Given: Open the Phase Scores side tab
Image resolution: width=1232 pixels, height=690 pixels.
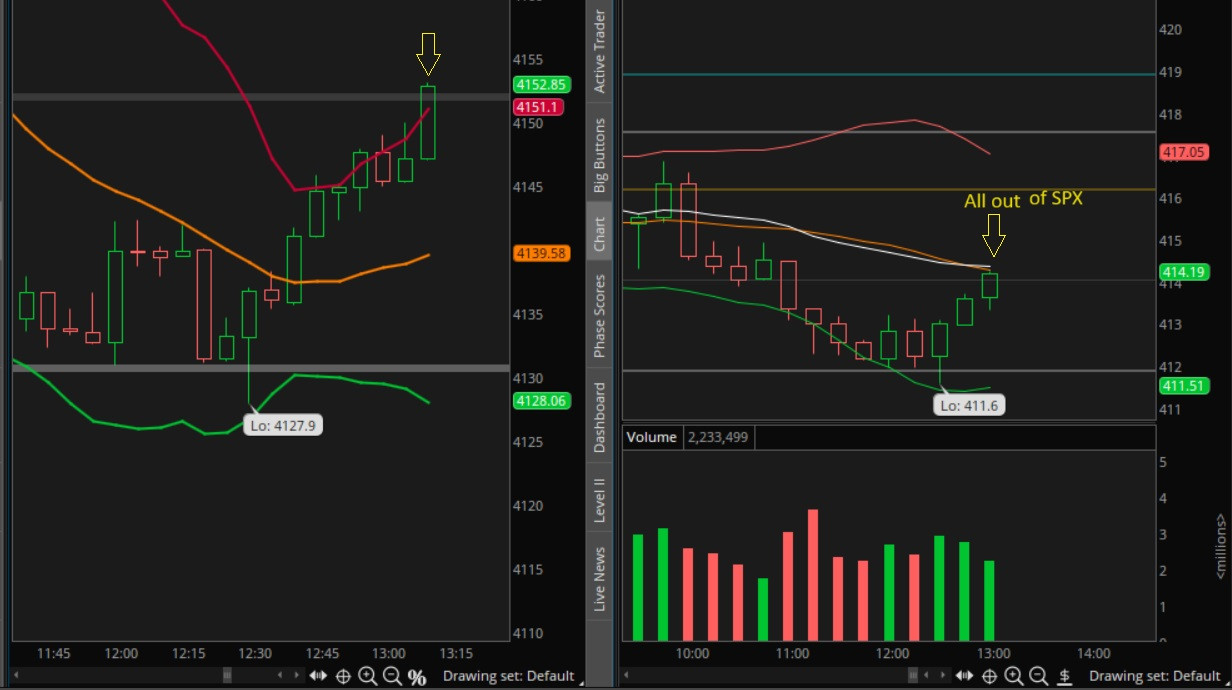Looking at the screenshot, I should [600, 315].
